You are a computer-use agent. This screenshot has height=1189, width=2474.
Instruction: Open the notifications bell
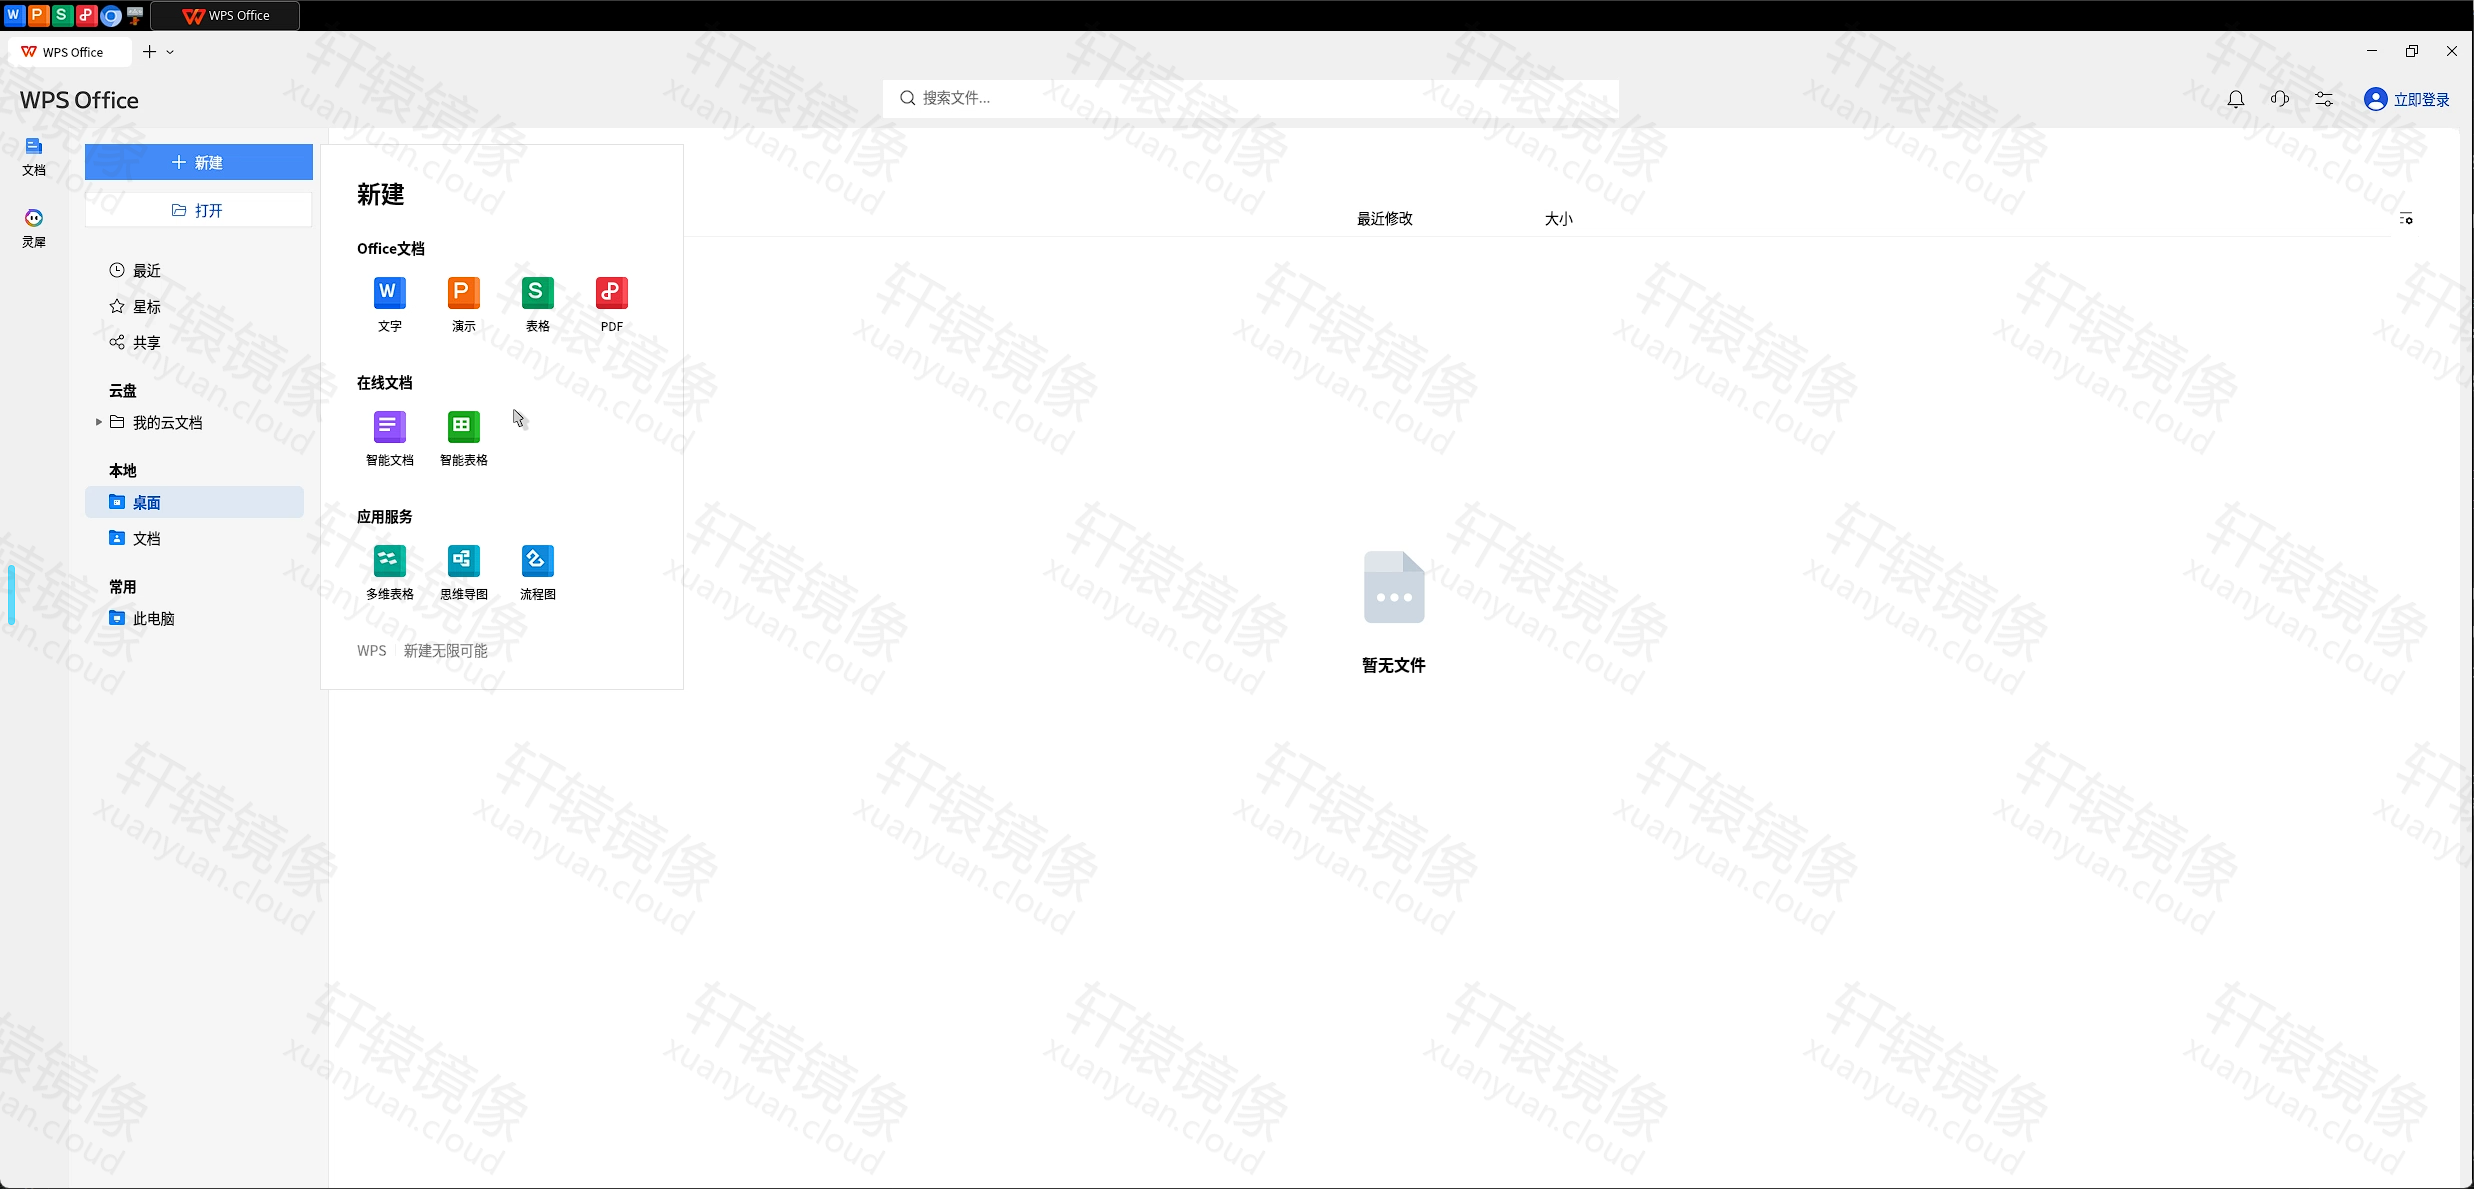click(2236, 99)
